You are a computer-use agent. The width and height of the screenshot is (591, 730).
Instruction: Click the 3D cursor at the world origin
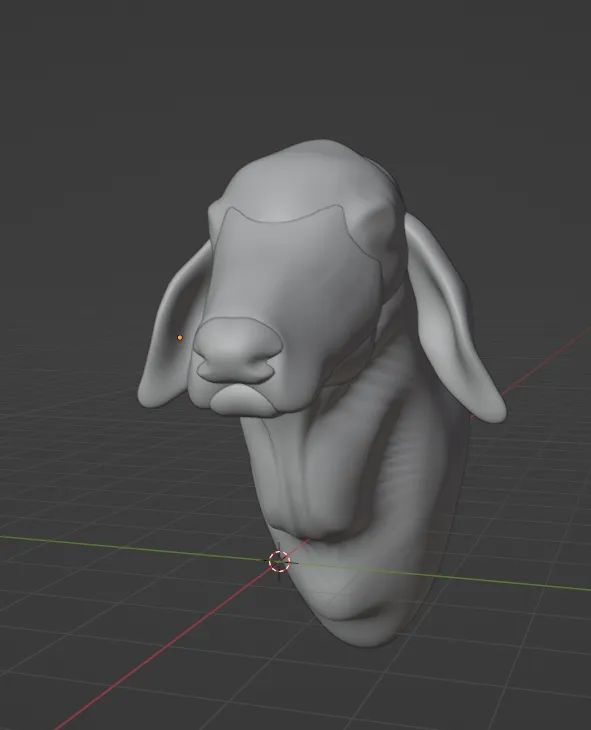pyautogui.click(x=279, y=561)
